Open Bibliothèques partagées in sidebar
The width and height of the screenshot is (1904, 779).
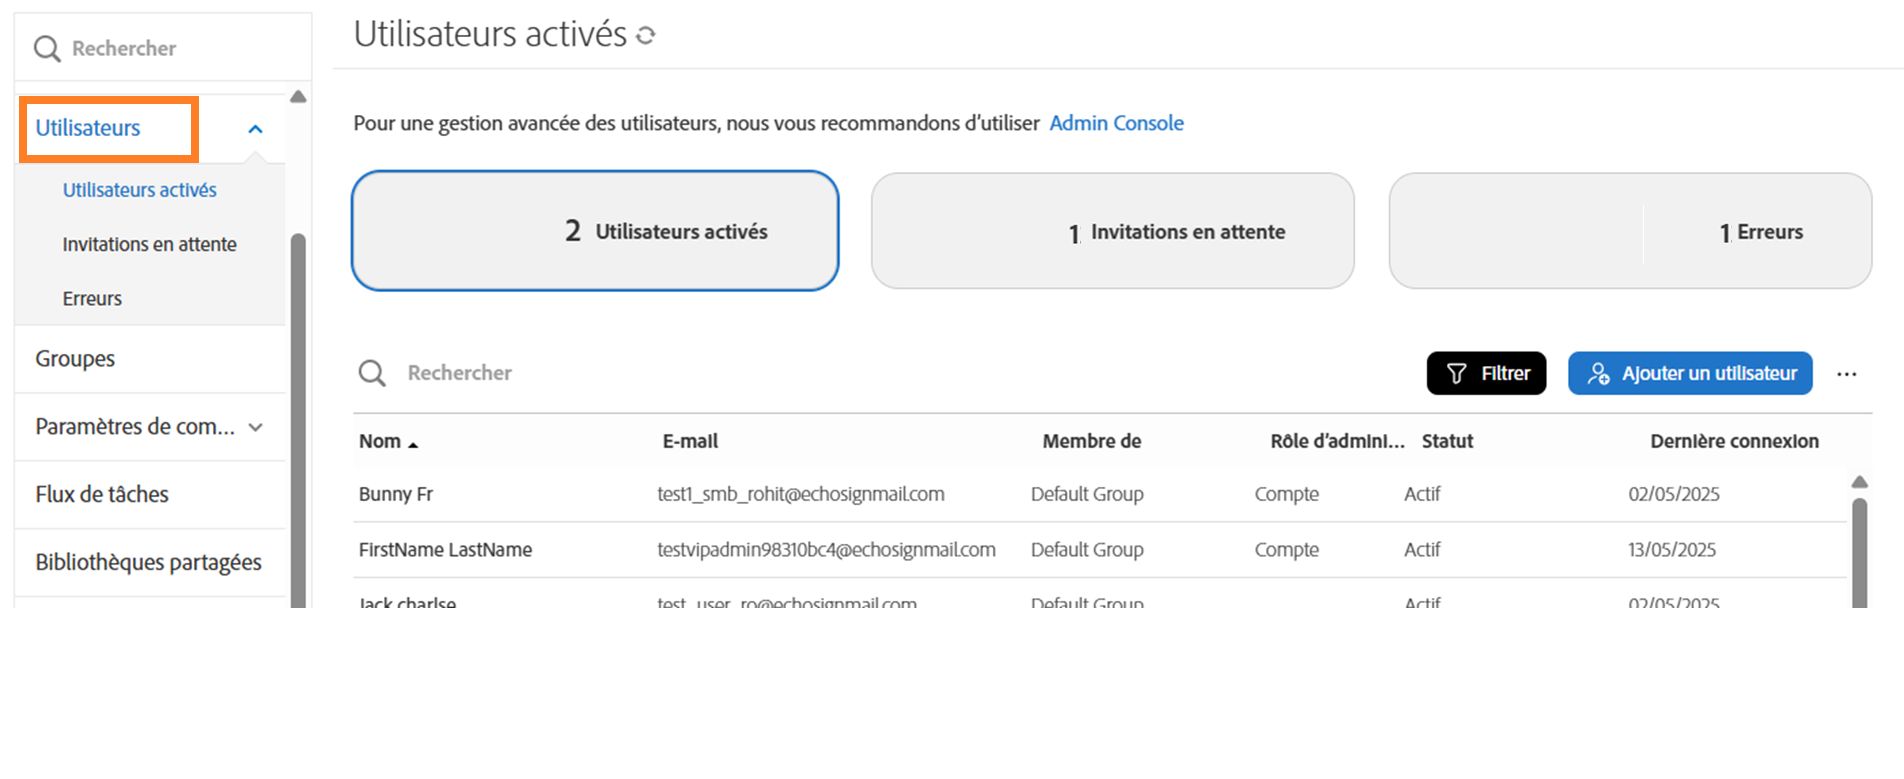click(148, 562)
